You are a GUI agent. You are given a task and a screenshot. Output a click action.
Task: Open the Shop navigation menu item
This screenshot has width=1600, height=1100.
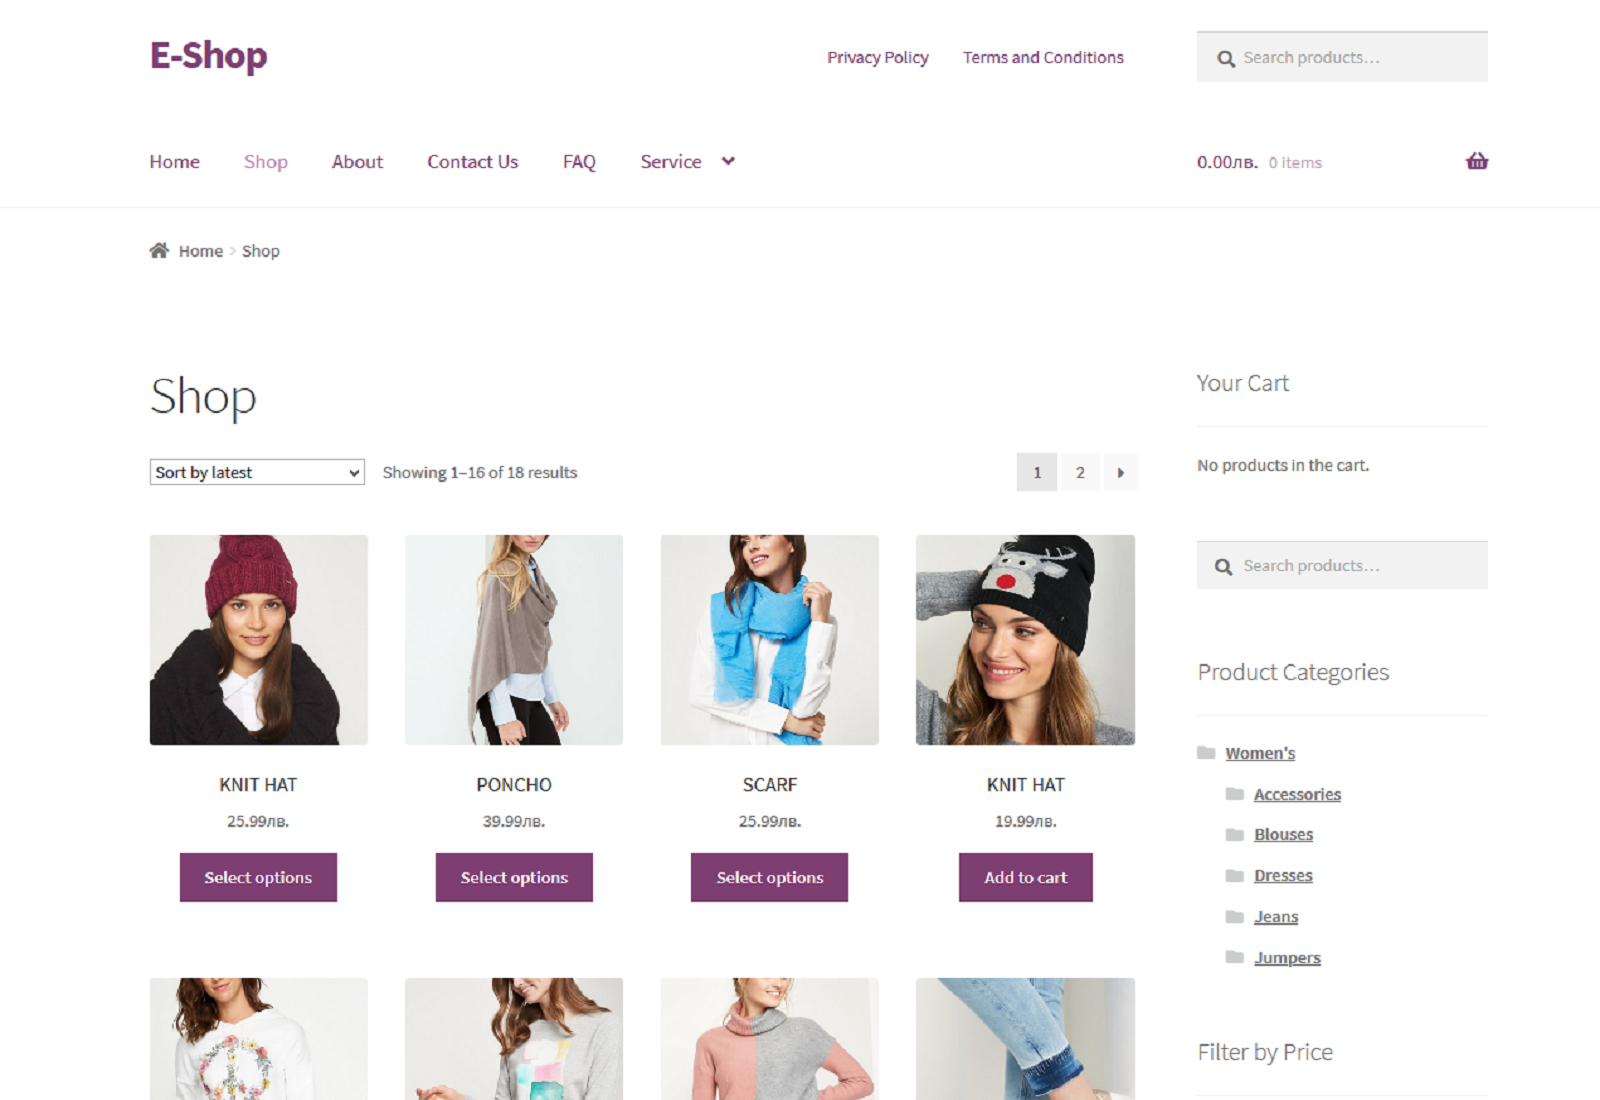(x=266, y=162)
